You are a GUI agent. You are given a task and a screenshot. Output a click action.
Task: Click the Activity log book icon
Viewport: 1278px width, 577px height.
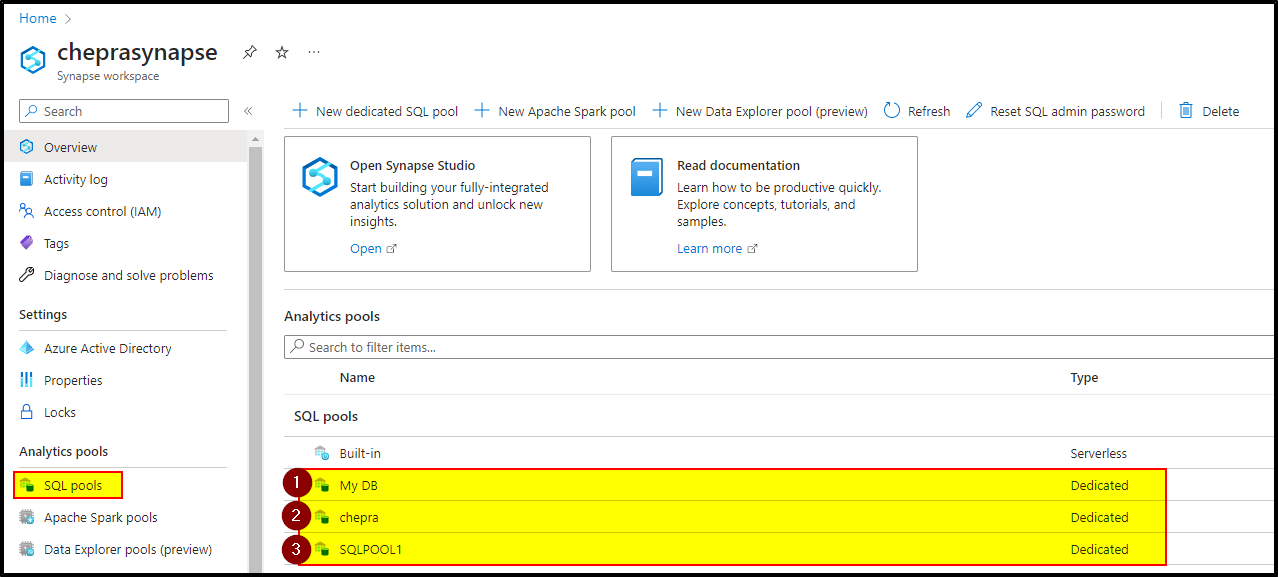click(x=27, y=179)
